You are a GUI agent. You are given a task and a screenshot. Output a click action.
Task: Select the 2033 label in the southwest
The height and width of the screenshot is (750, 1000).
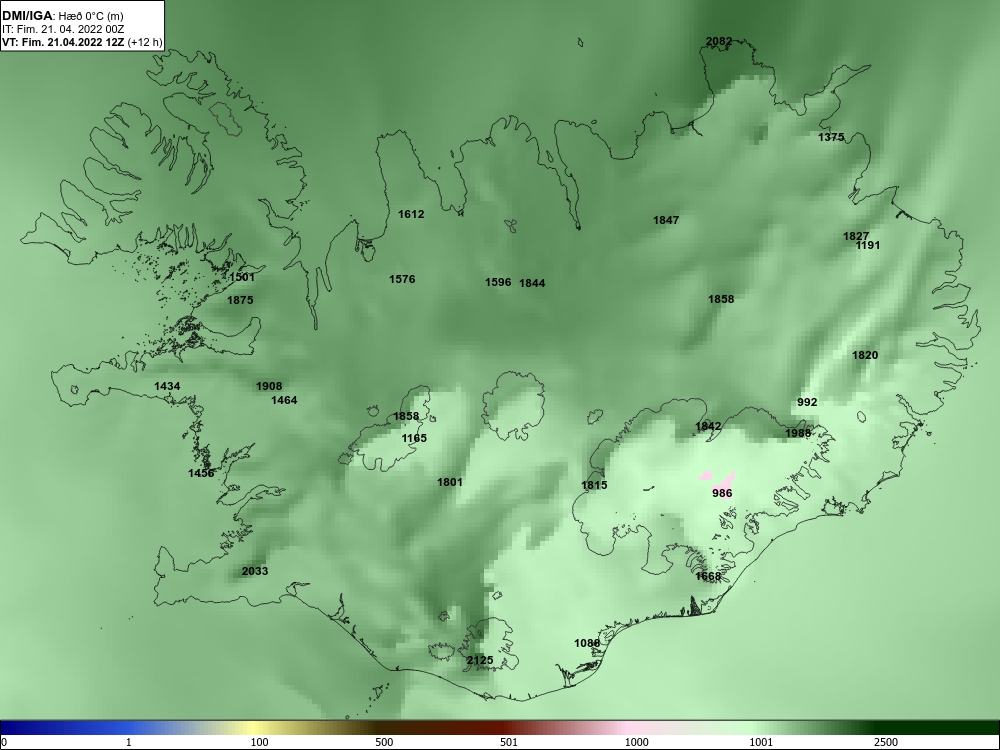coord(254,571)
